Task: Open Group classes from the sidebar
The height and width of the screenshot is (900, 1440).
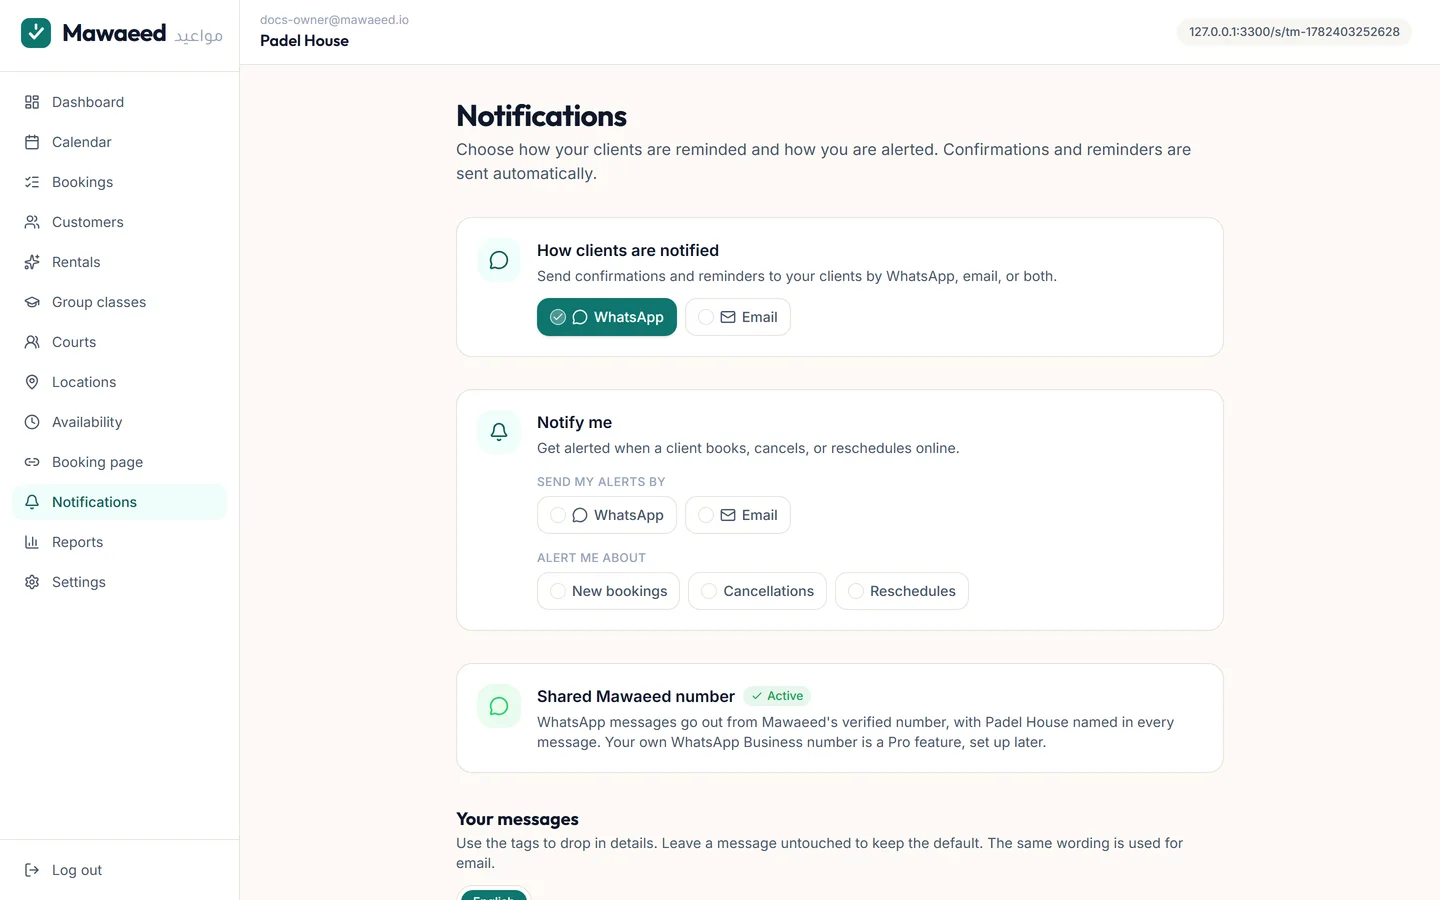Action: (120, 302)
